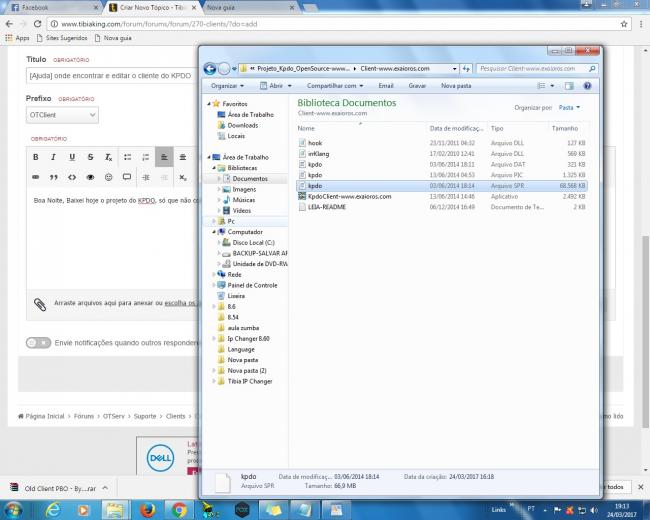650x520 pixels.
Task: Click the Explorer help question-mark icon
Action: click(x=588, y=86)
